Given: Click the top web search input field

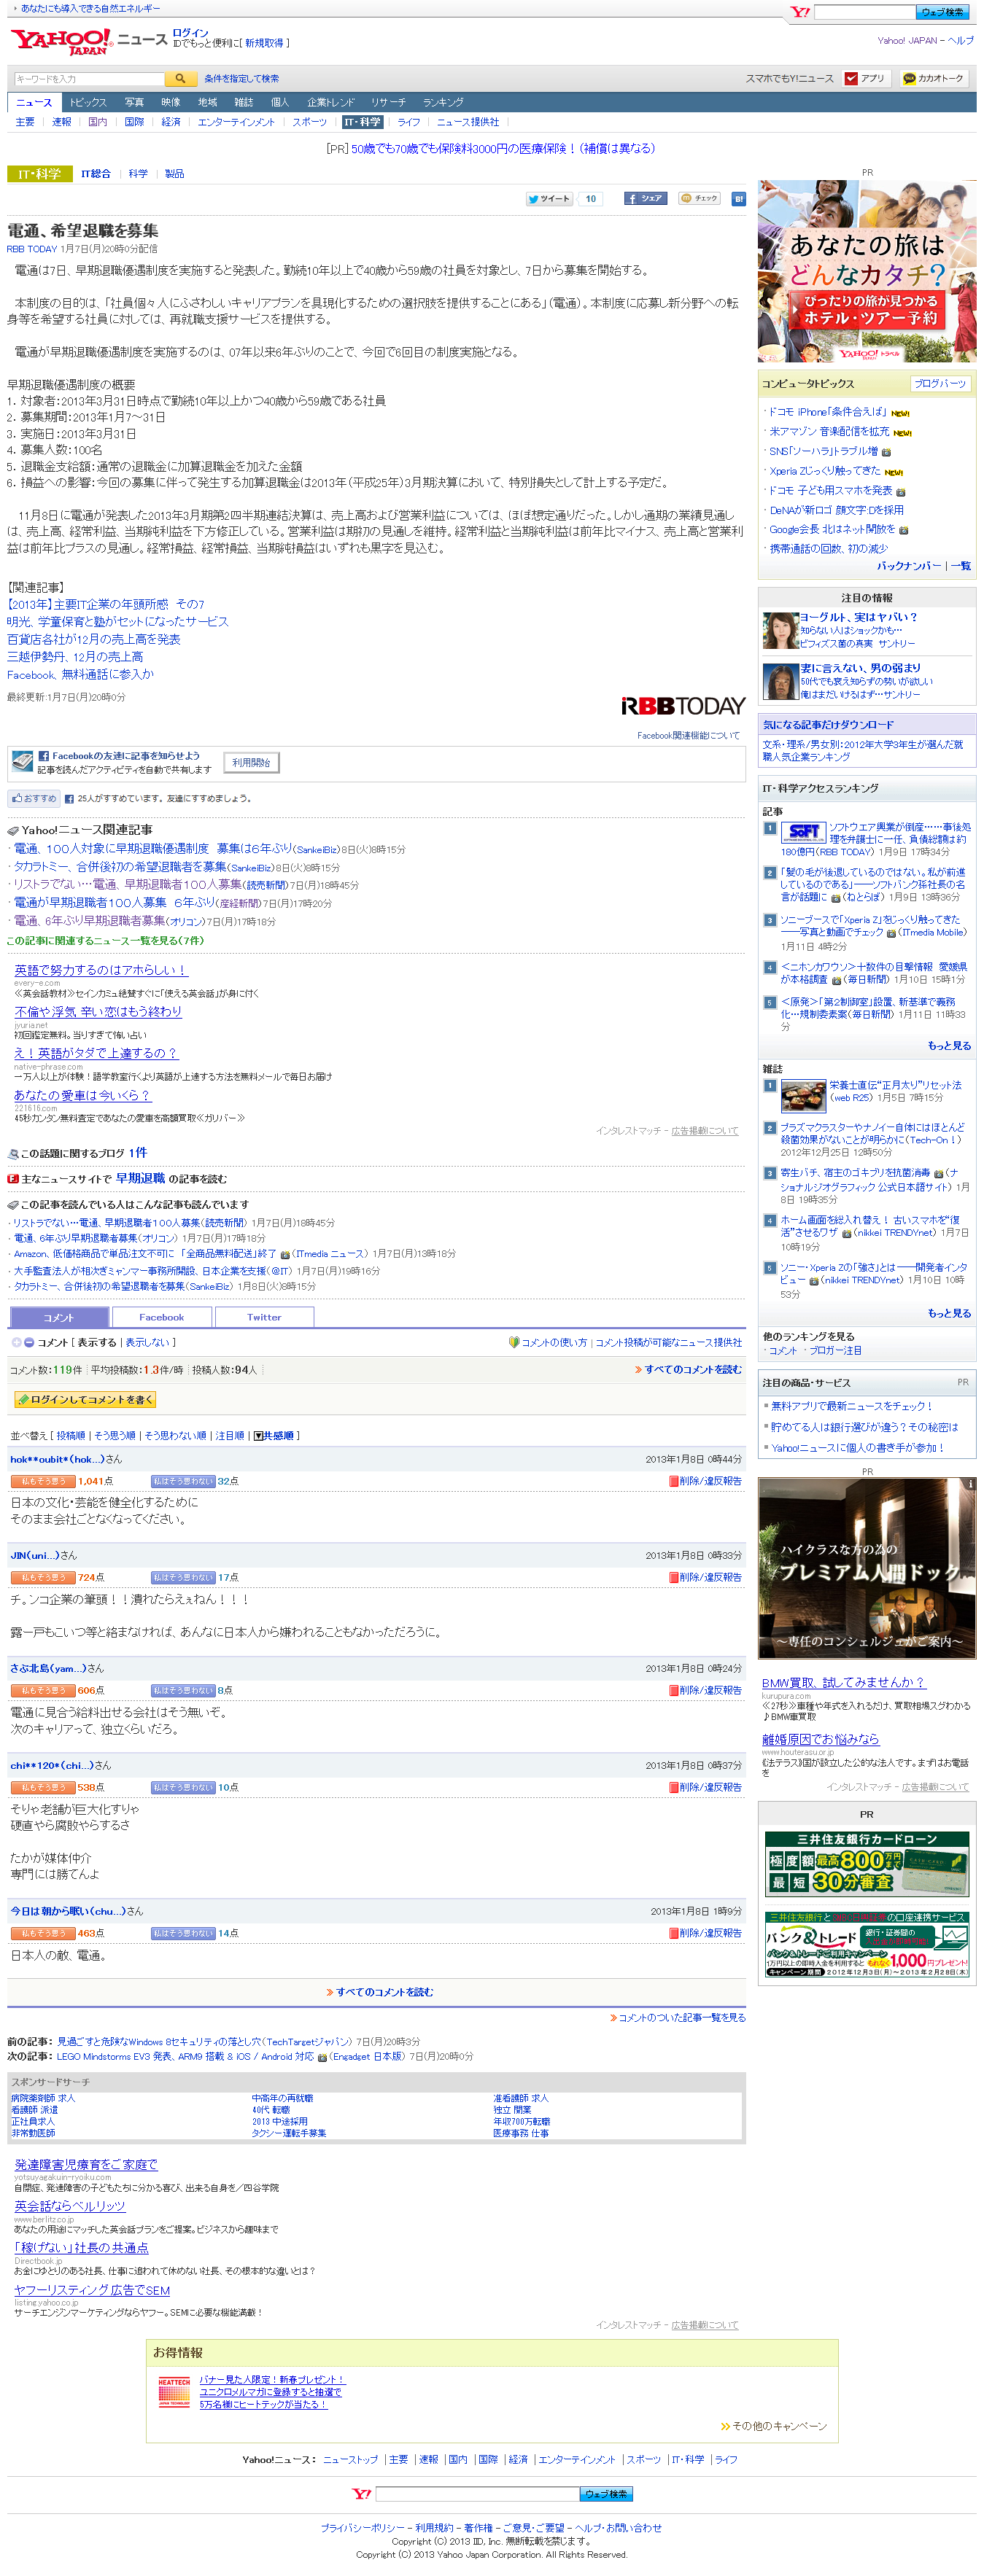Looking at the screenshot, I should pyautogui.click(x=864, y=12).
